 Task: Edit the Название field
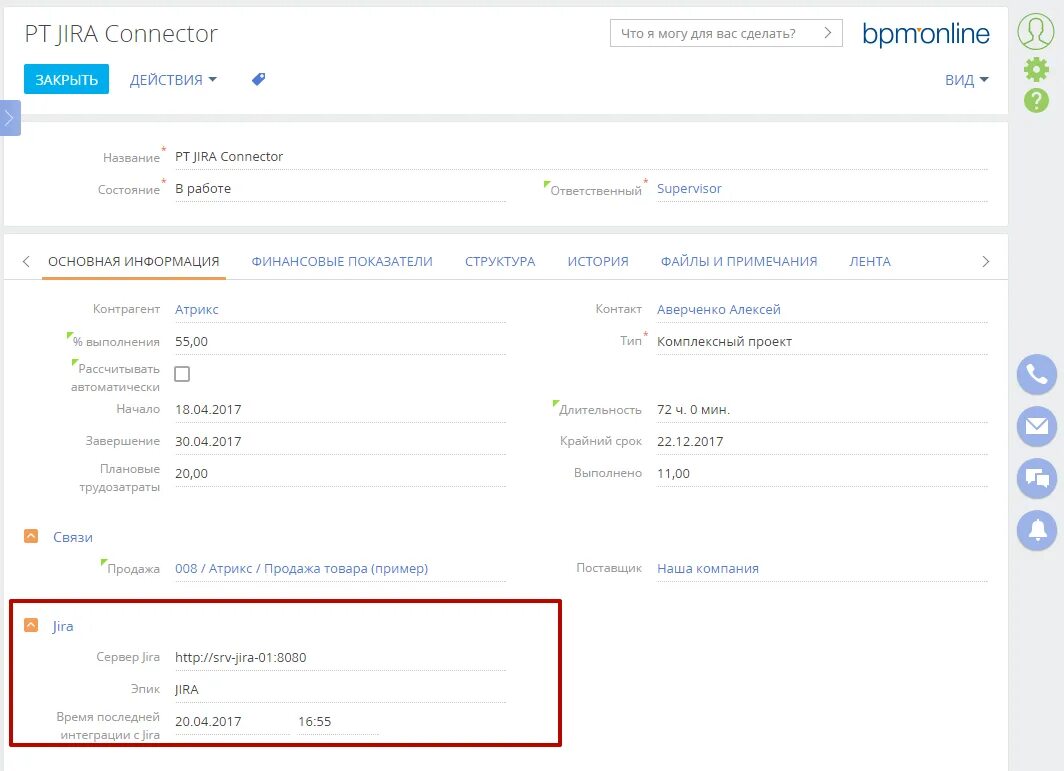[581, 157]
